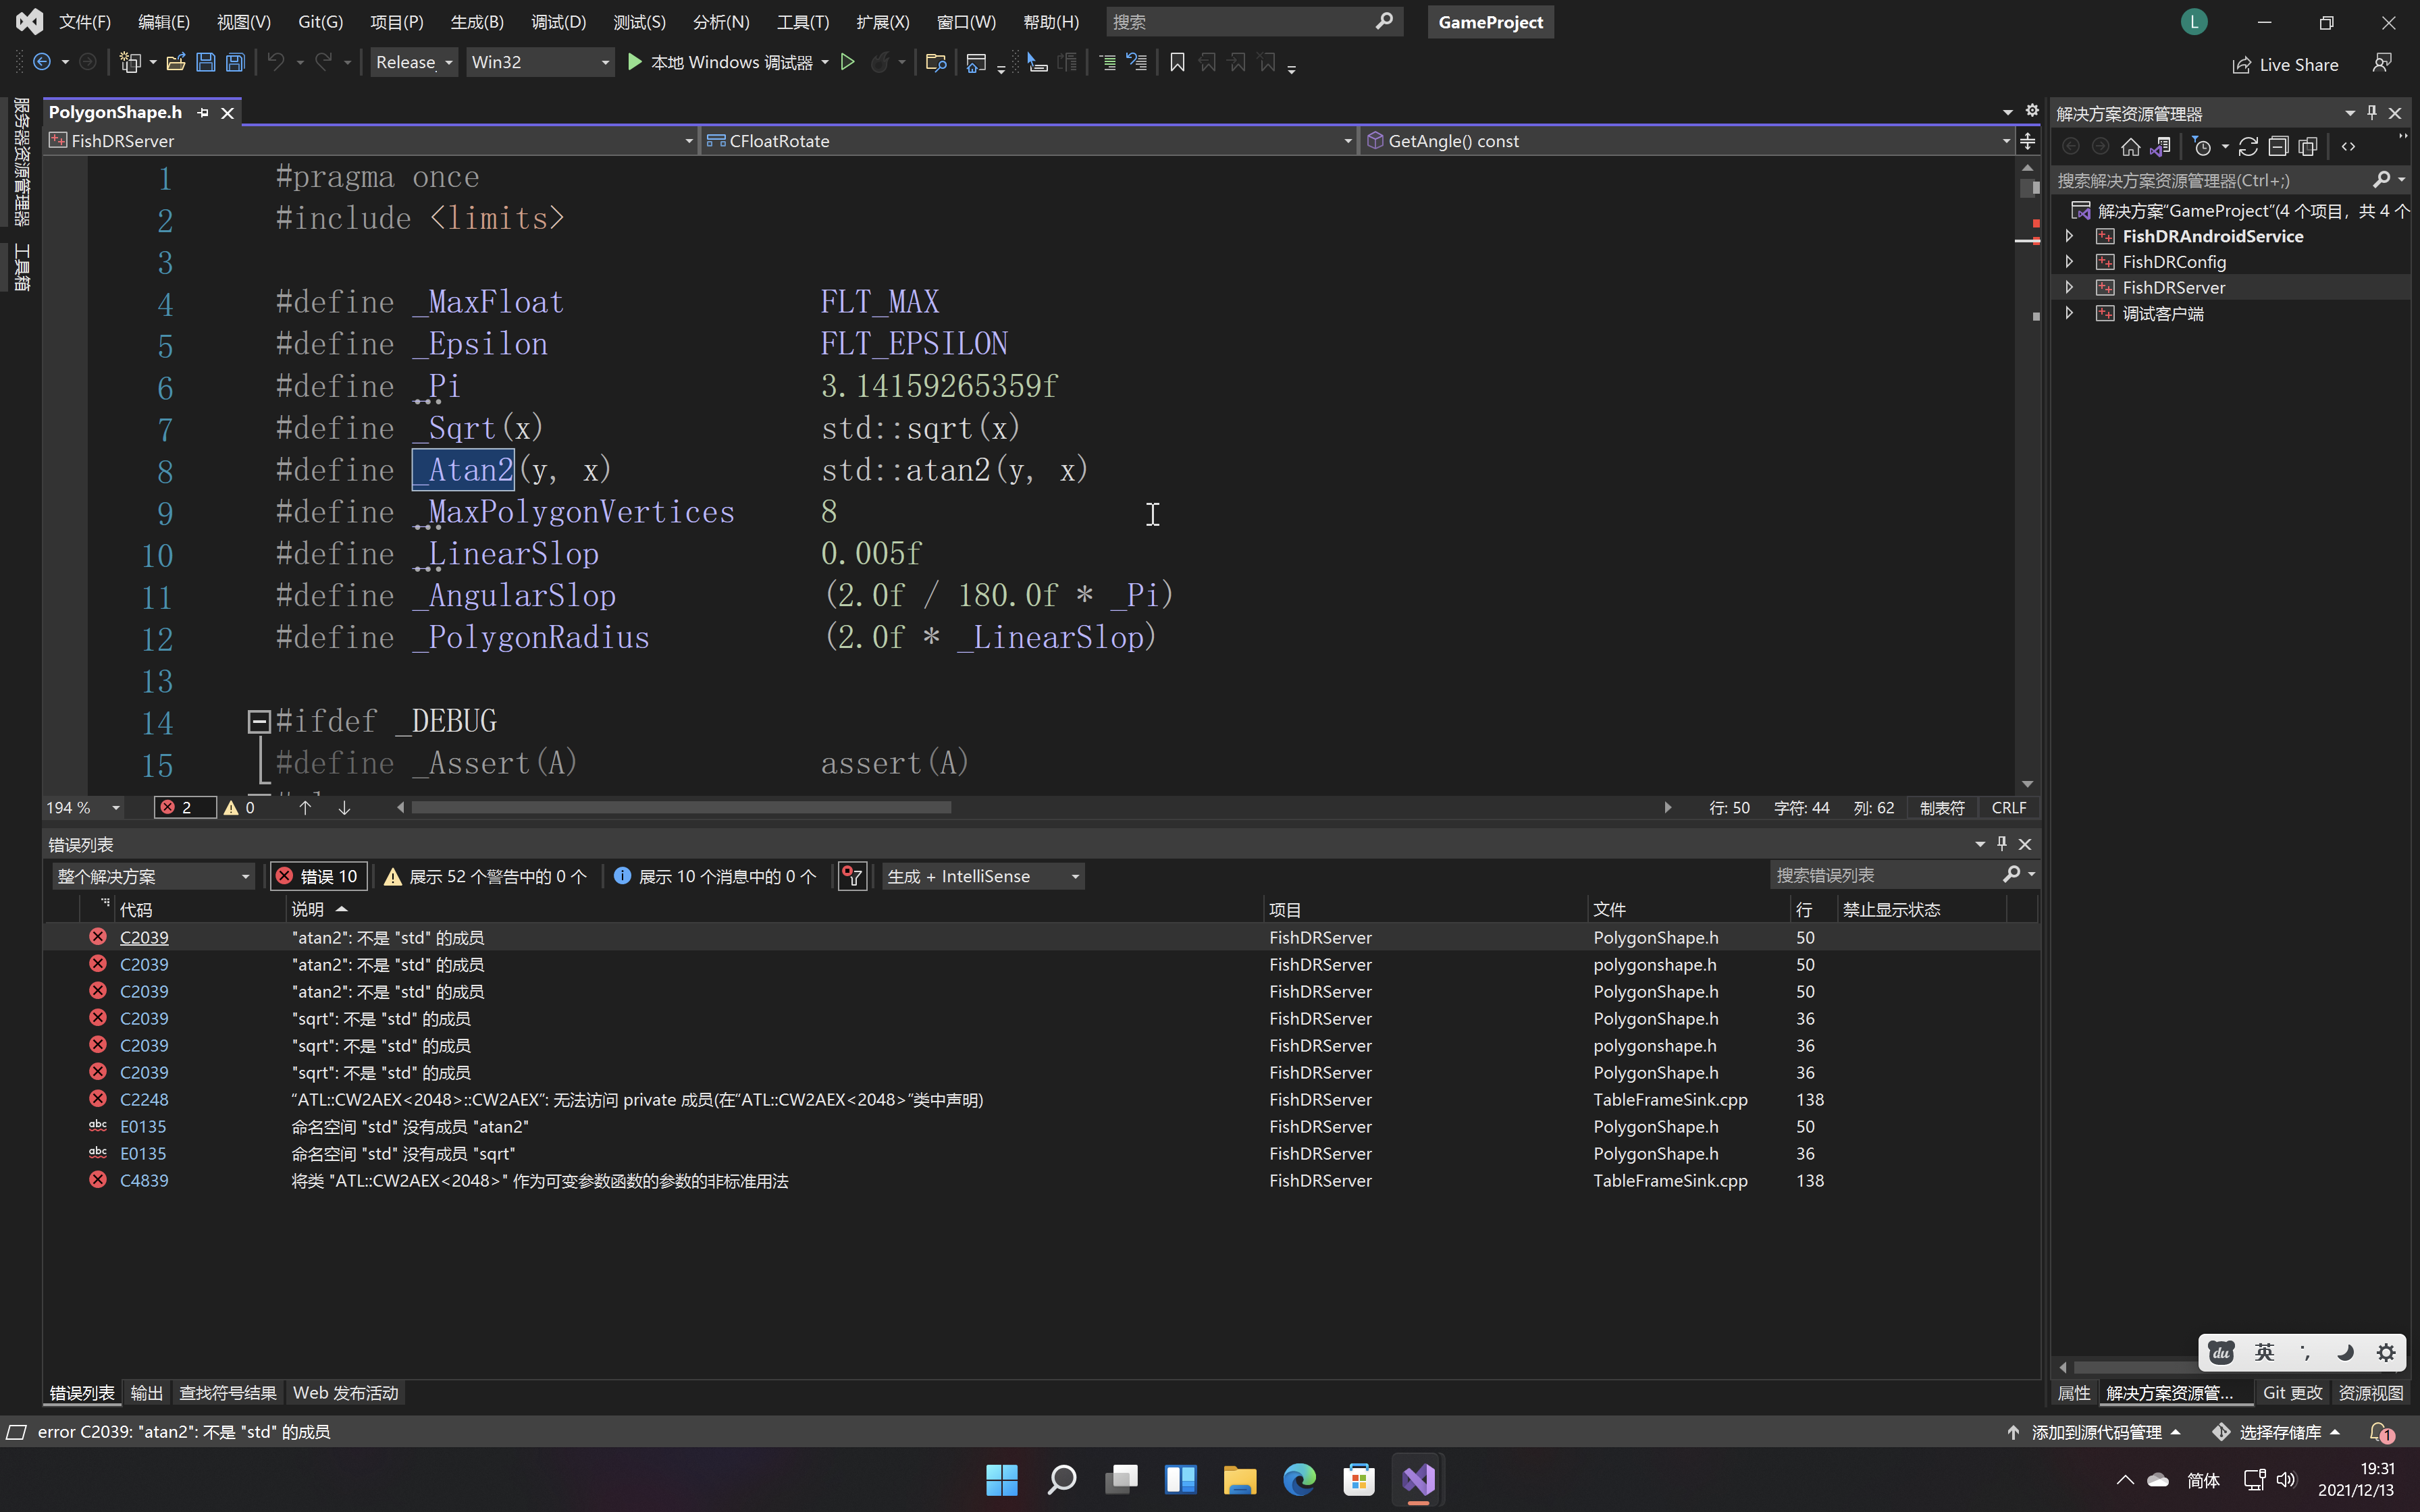Screen dimensions: 2420x1512
Task: Open the Git(G) menu
Action: [x=320, y=21]
